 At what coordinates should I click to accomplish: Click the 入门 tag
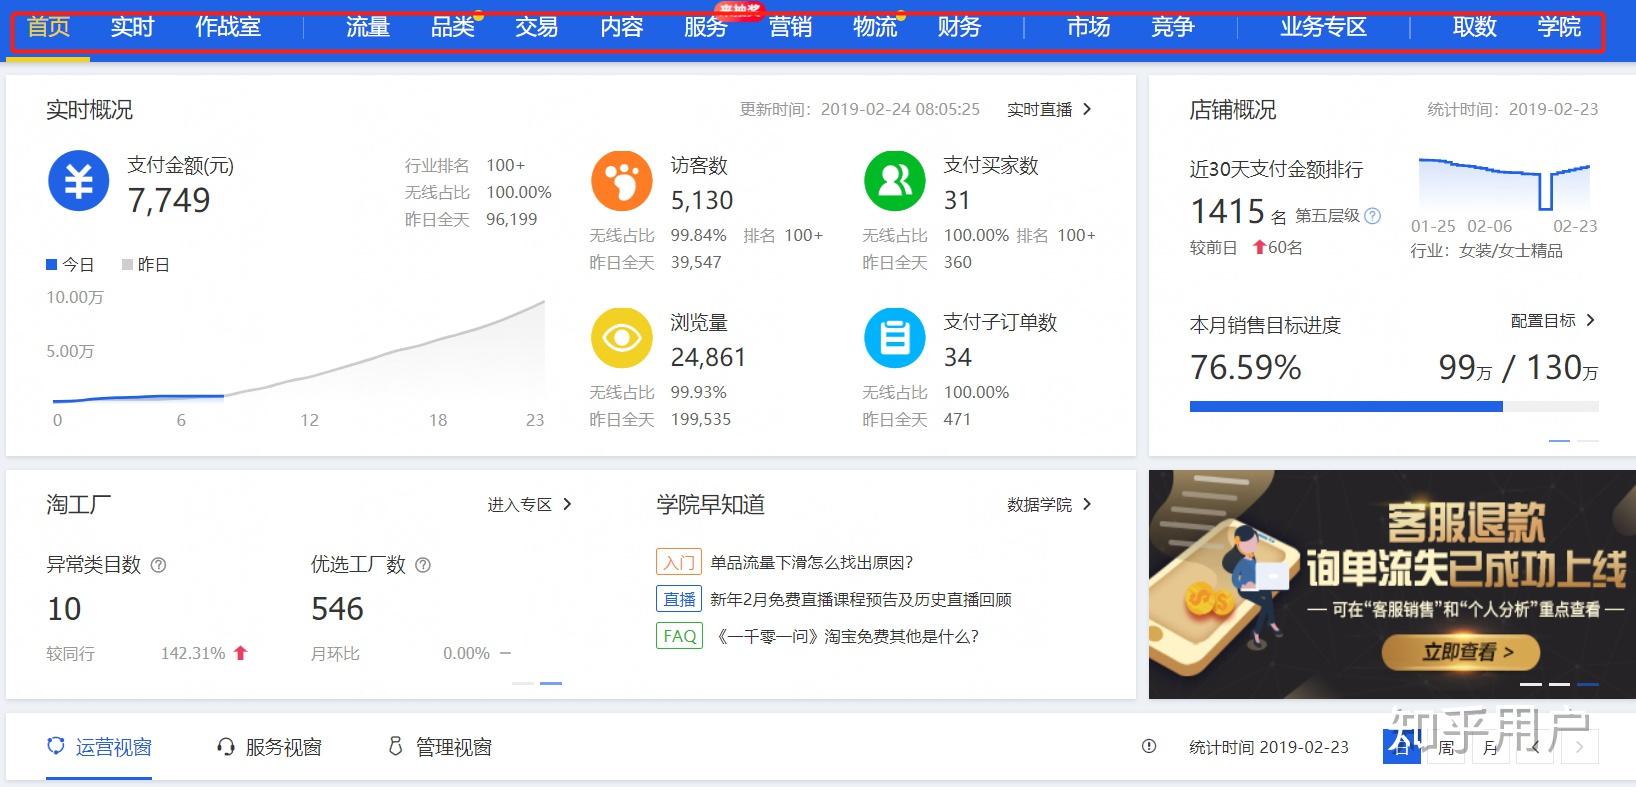[679, 562]
